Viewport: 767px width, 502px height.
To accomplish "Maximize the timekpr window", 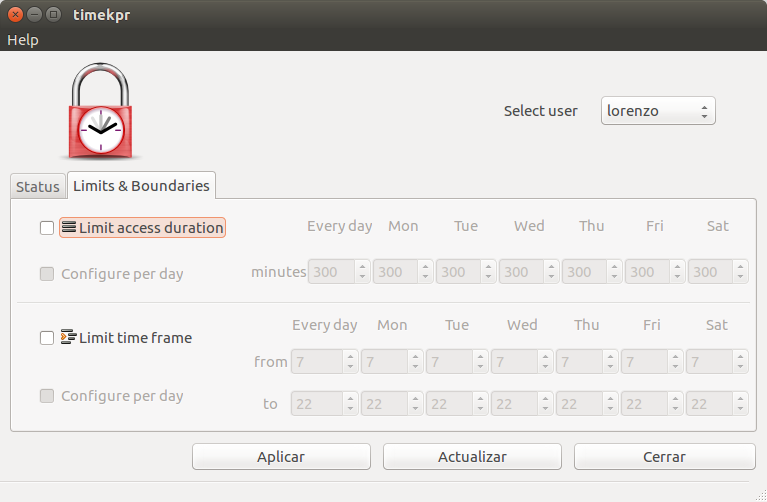I will [53, 15].
